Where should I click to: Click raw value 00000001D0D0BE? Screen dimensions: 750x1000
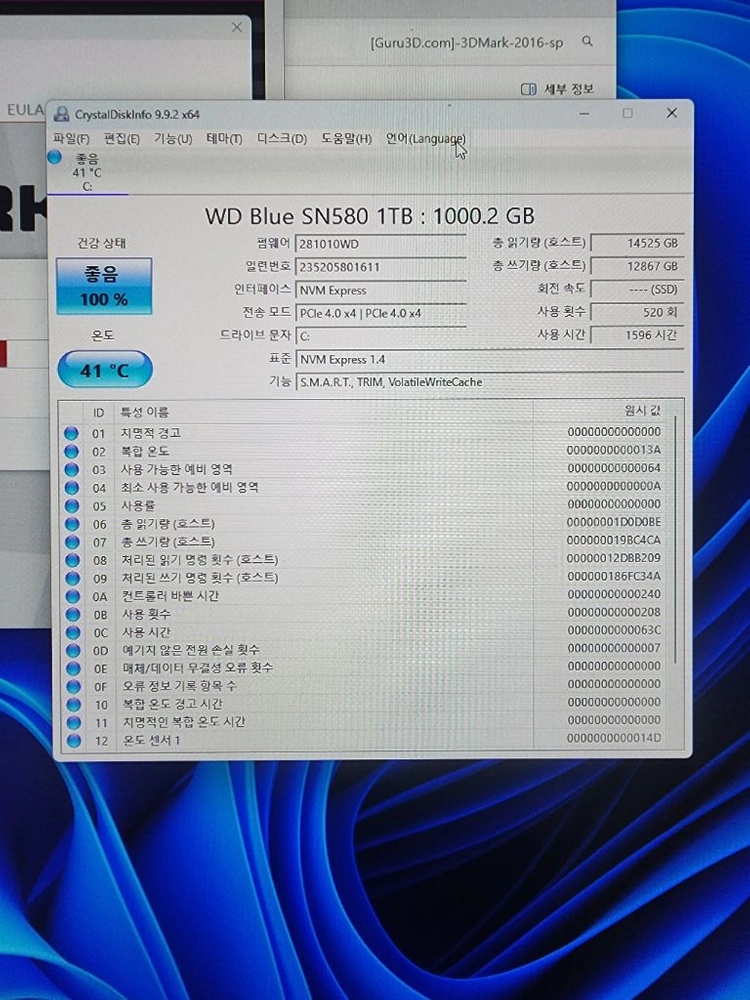tap(614, 522)
